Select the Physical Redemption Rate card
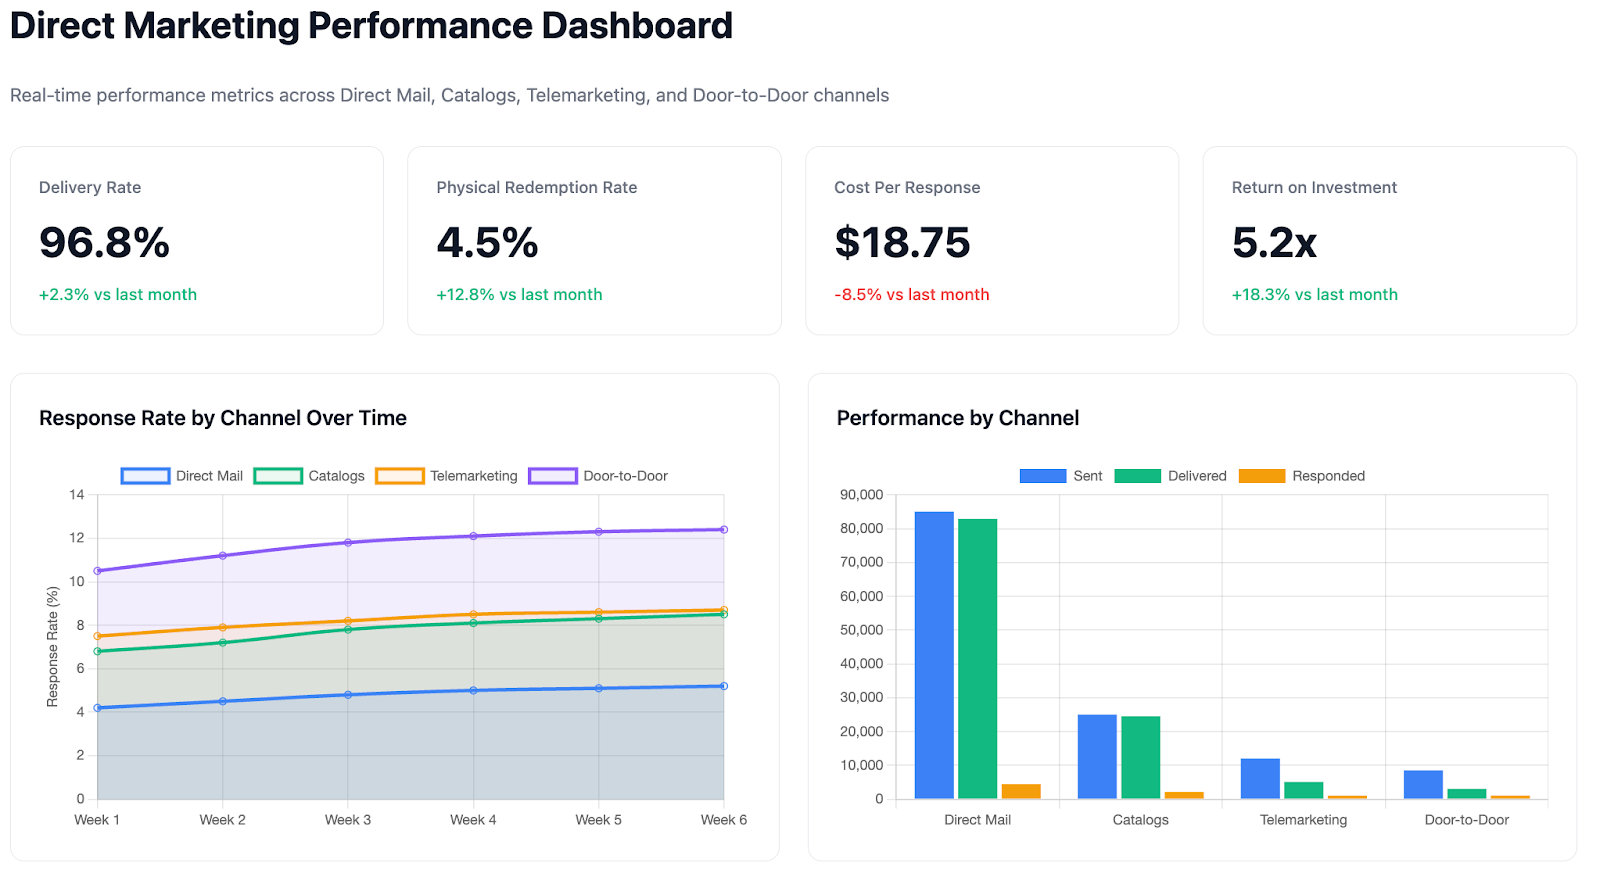 pyautogui.click(x=594, y=241)
